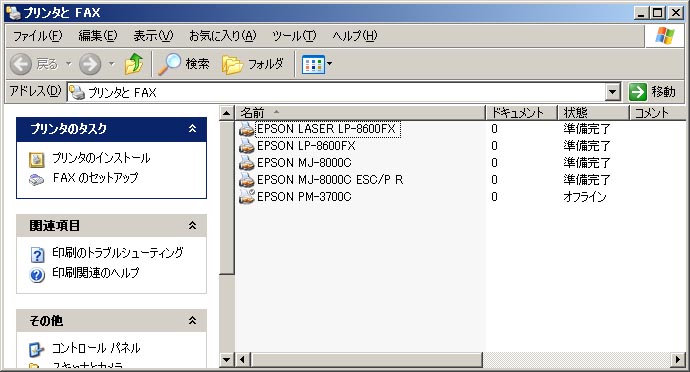Image resolution: width=690 pixels, height=372 pixels.
Task: Click the Views icon in toolbar
Action: coord(313,65)
